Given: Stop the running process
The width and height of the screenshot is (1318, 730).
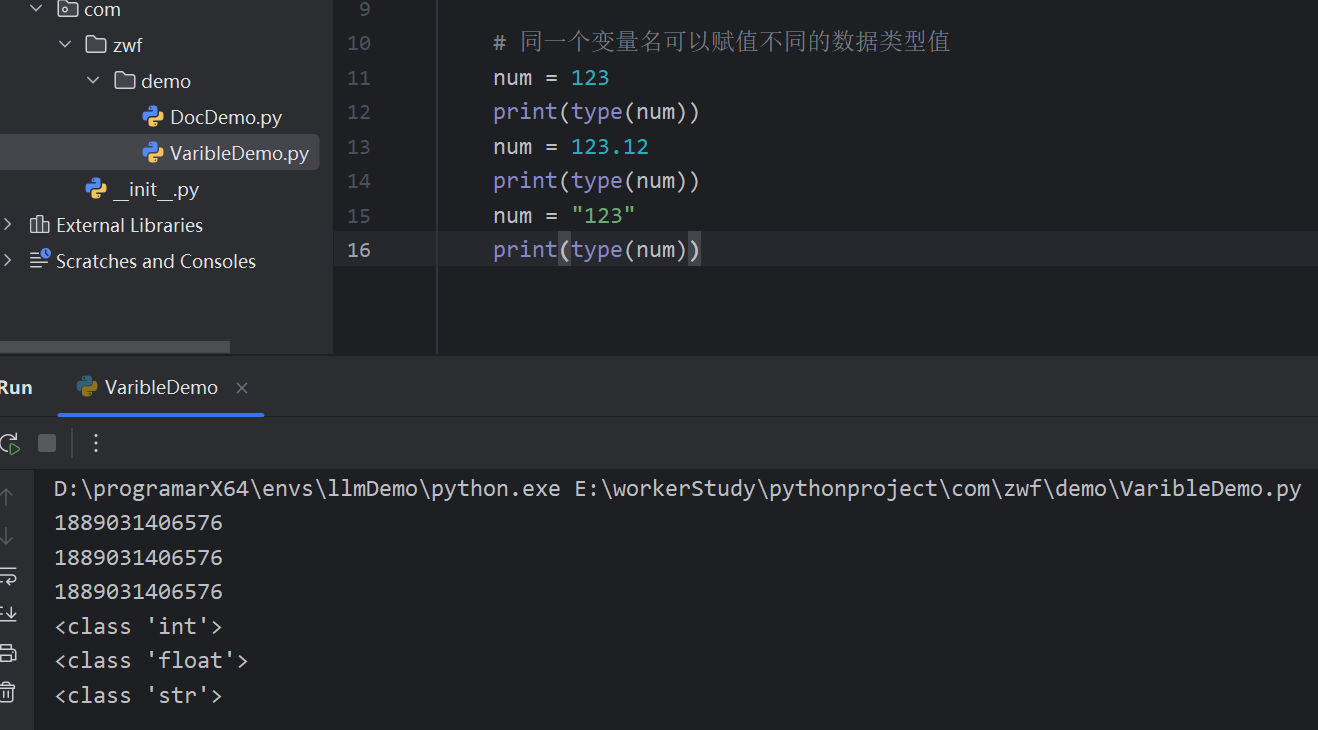Looking at the screenshot, I should point(47,443).
